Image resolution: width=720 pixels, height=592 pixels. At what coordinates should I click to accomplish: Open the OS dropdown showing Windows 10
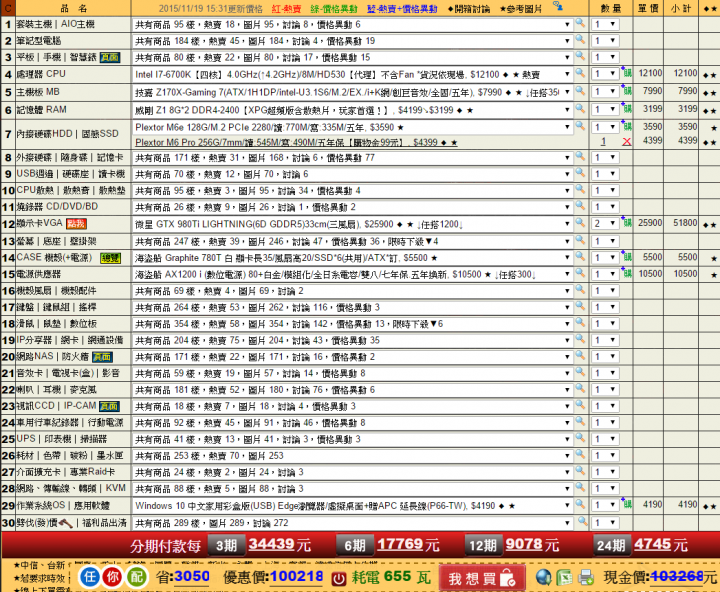353,506
